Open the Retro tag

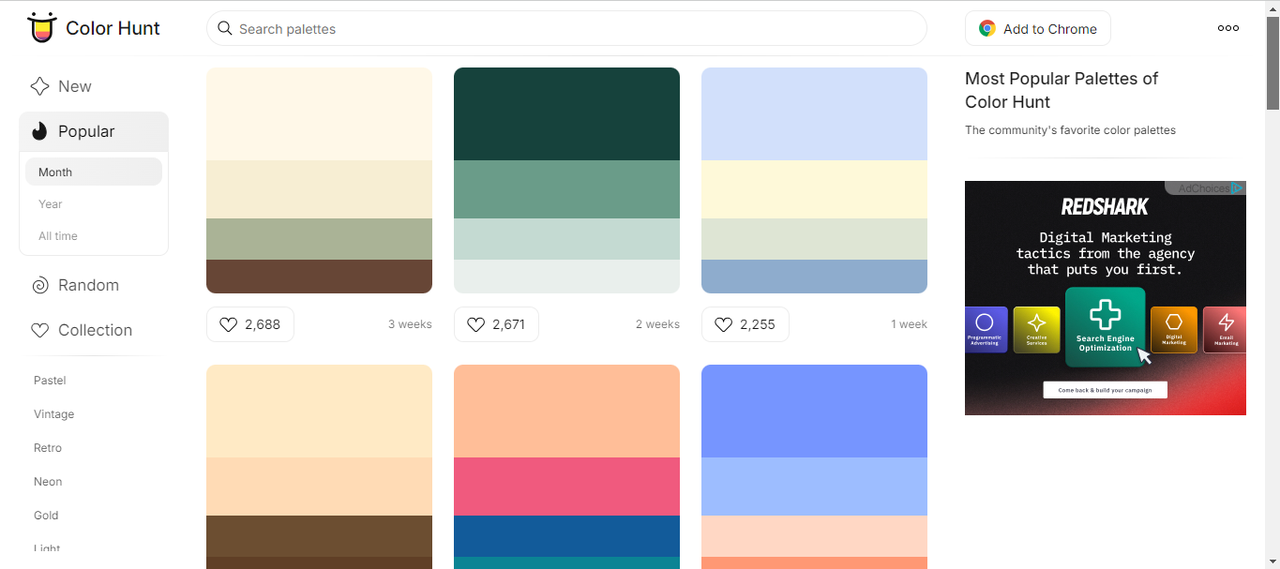[48, 448]
